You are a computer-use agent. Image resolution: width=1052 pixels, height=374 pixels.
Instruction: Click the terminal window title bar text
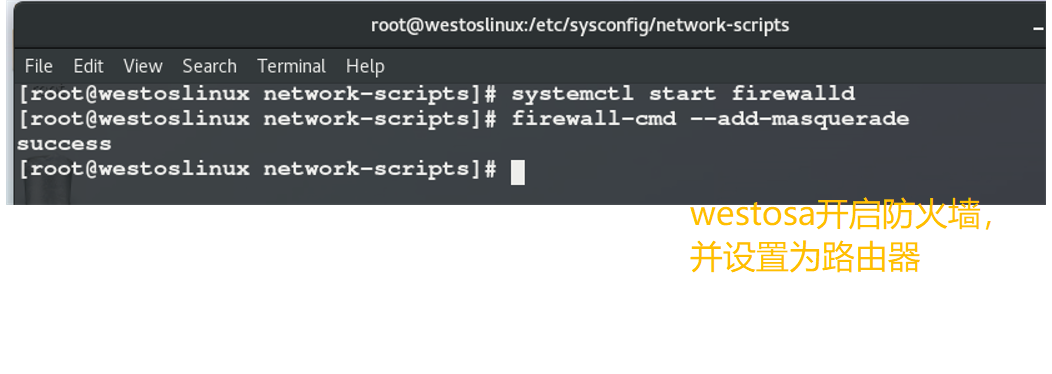pos(580,26)
